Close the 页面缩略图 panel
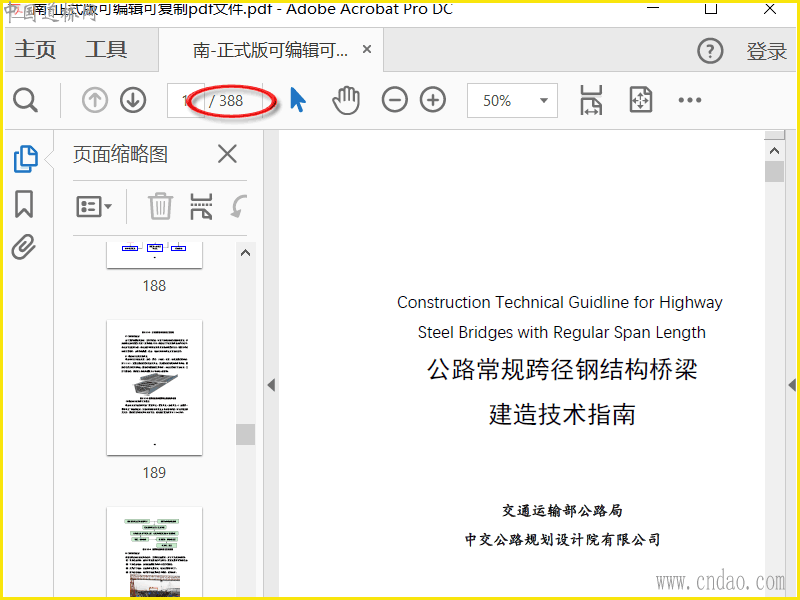The height and width of the screenshot is (600, 800). [227, 154]
